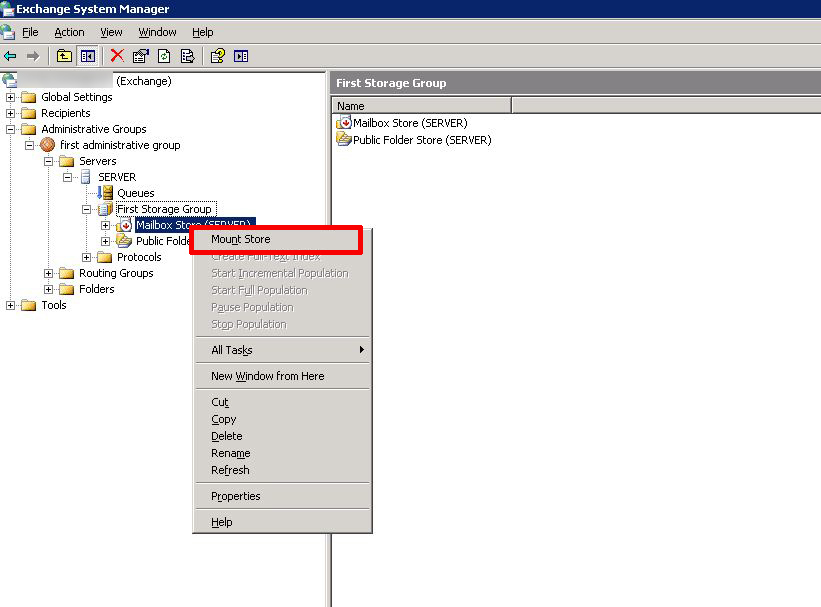Select Recipients in the tree
Image resolution: width=821 pixels, height=607 pixels.
click(x=65, y=113)
